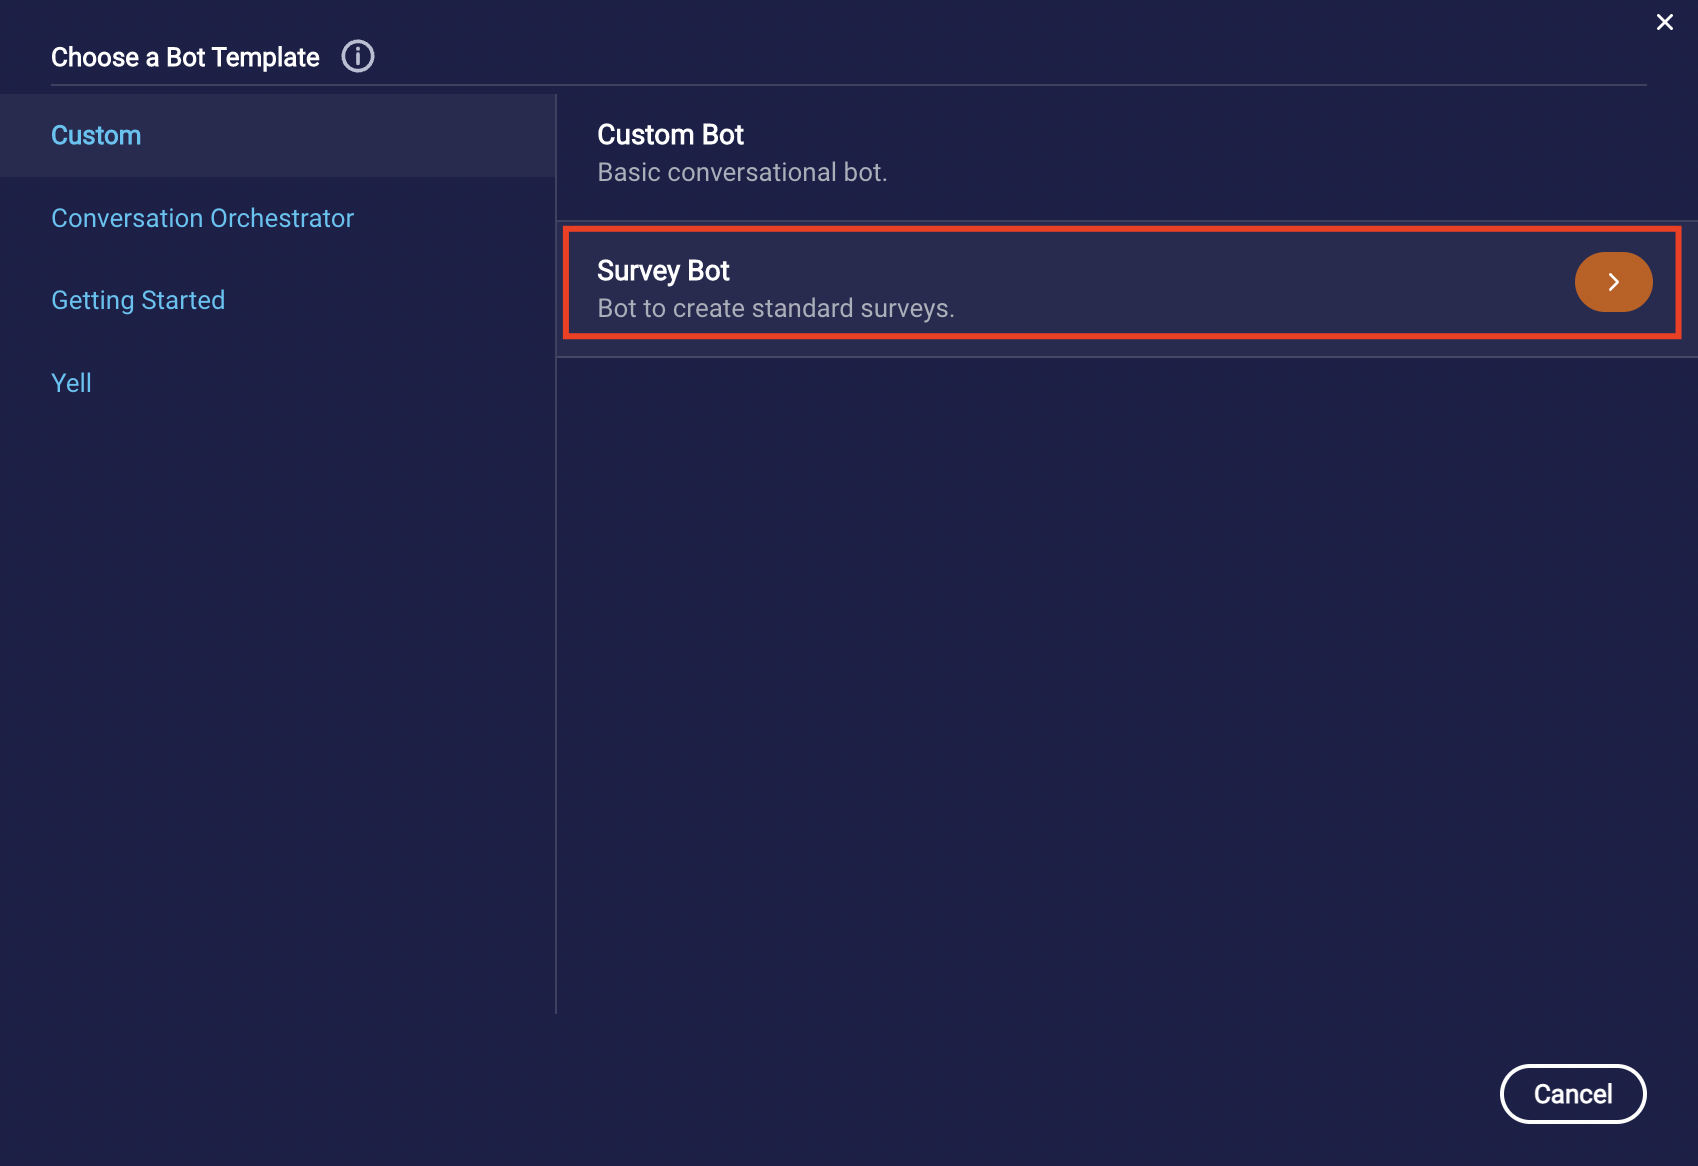This screenshot has width=1698, height=1166.
Task: Choose the Custom Bot template
Action: pyautogui.click(x=900, y=150)
